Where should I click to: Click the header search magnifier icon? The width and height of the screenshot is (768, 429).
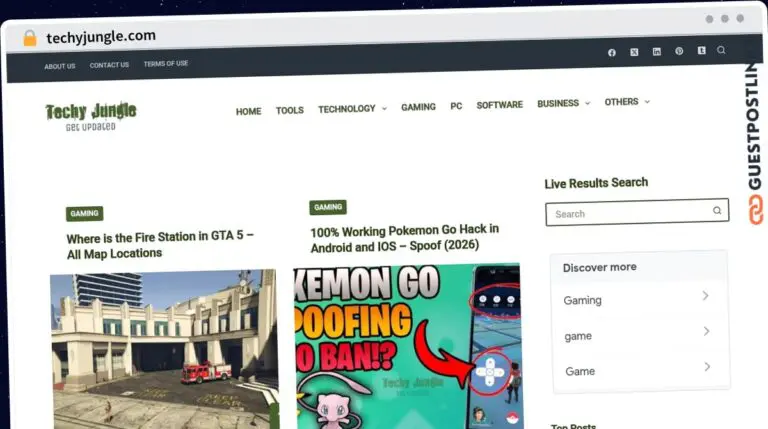coord(721,50)
